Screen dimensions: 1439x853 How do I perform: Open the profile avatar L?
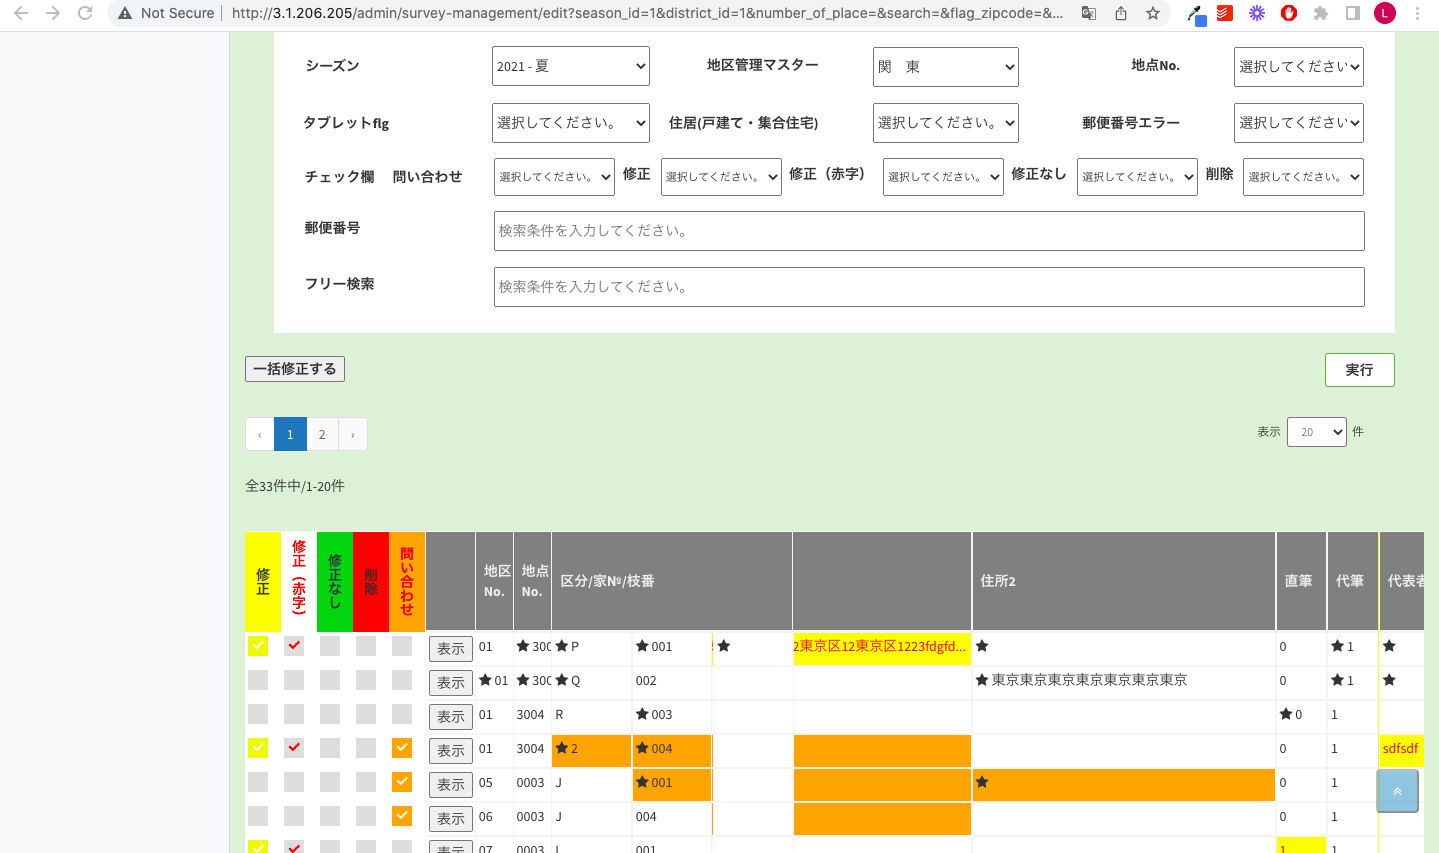point(1385,13)
